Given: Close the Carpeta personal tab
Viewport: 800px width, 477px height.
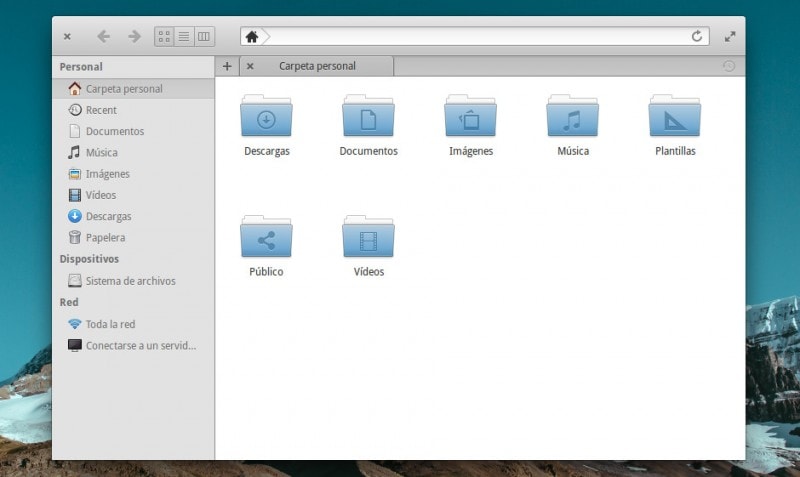Looking at the screenshot, I should point(250,66).
